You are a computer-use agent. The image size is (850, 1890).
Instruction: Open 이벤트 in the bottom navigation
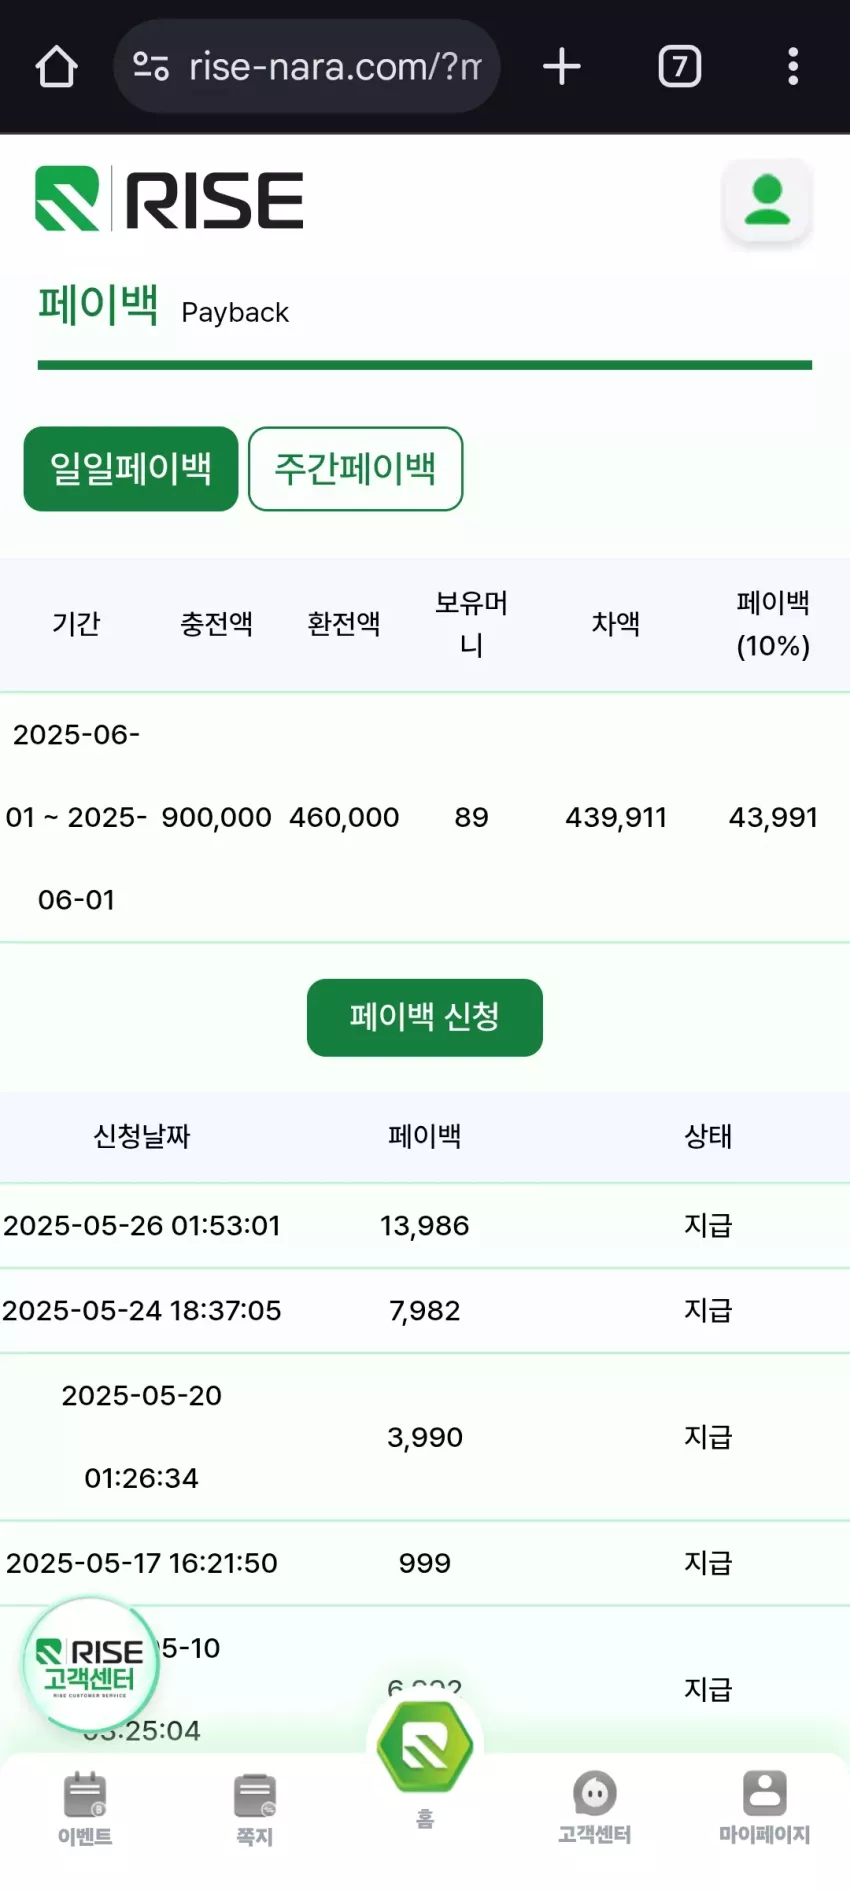point(85,1808)
